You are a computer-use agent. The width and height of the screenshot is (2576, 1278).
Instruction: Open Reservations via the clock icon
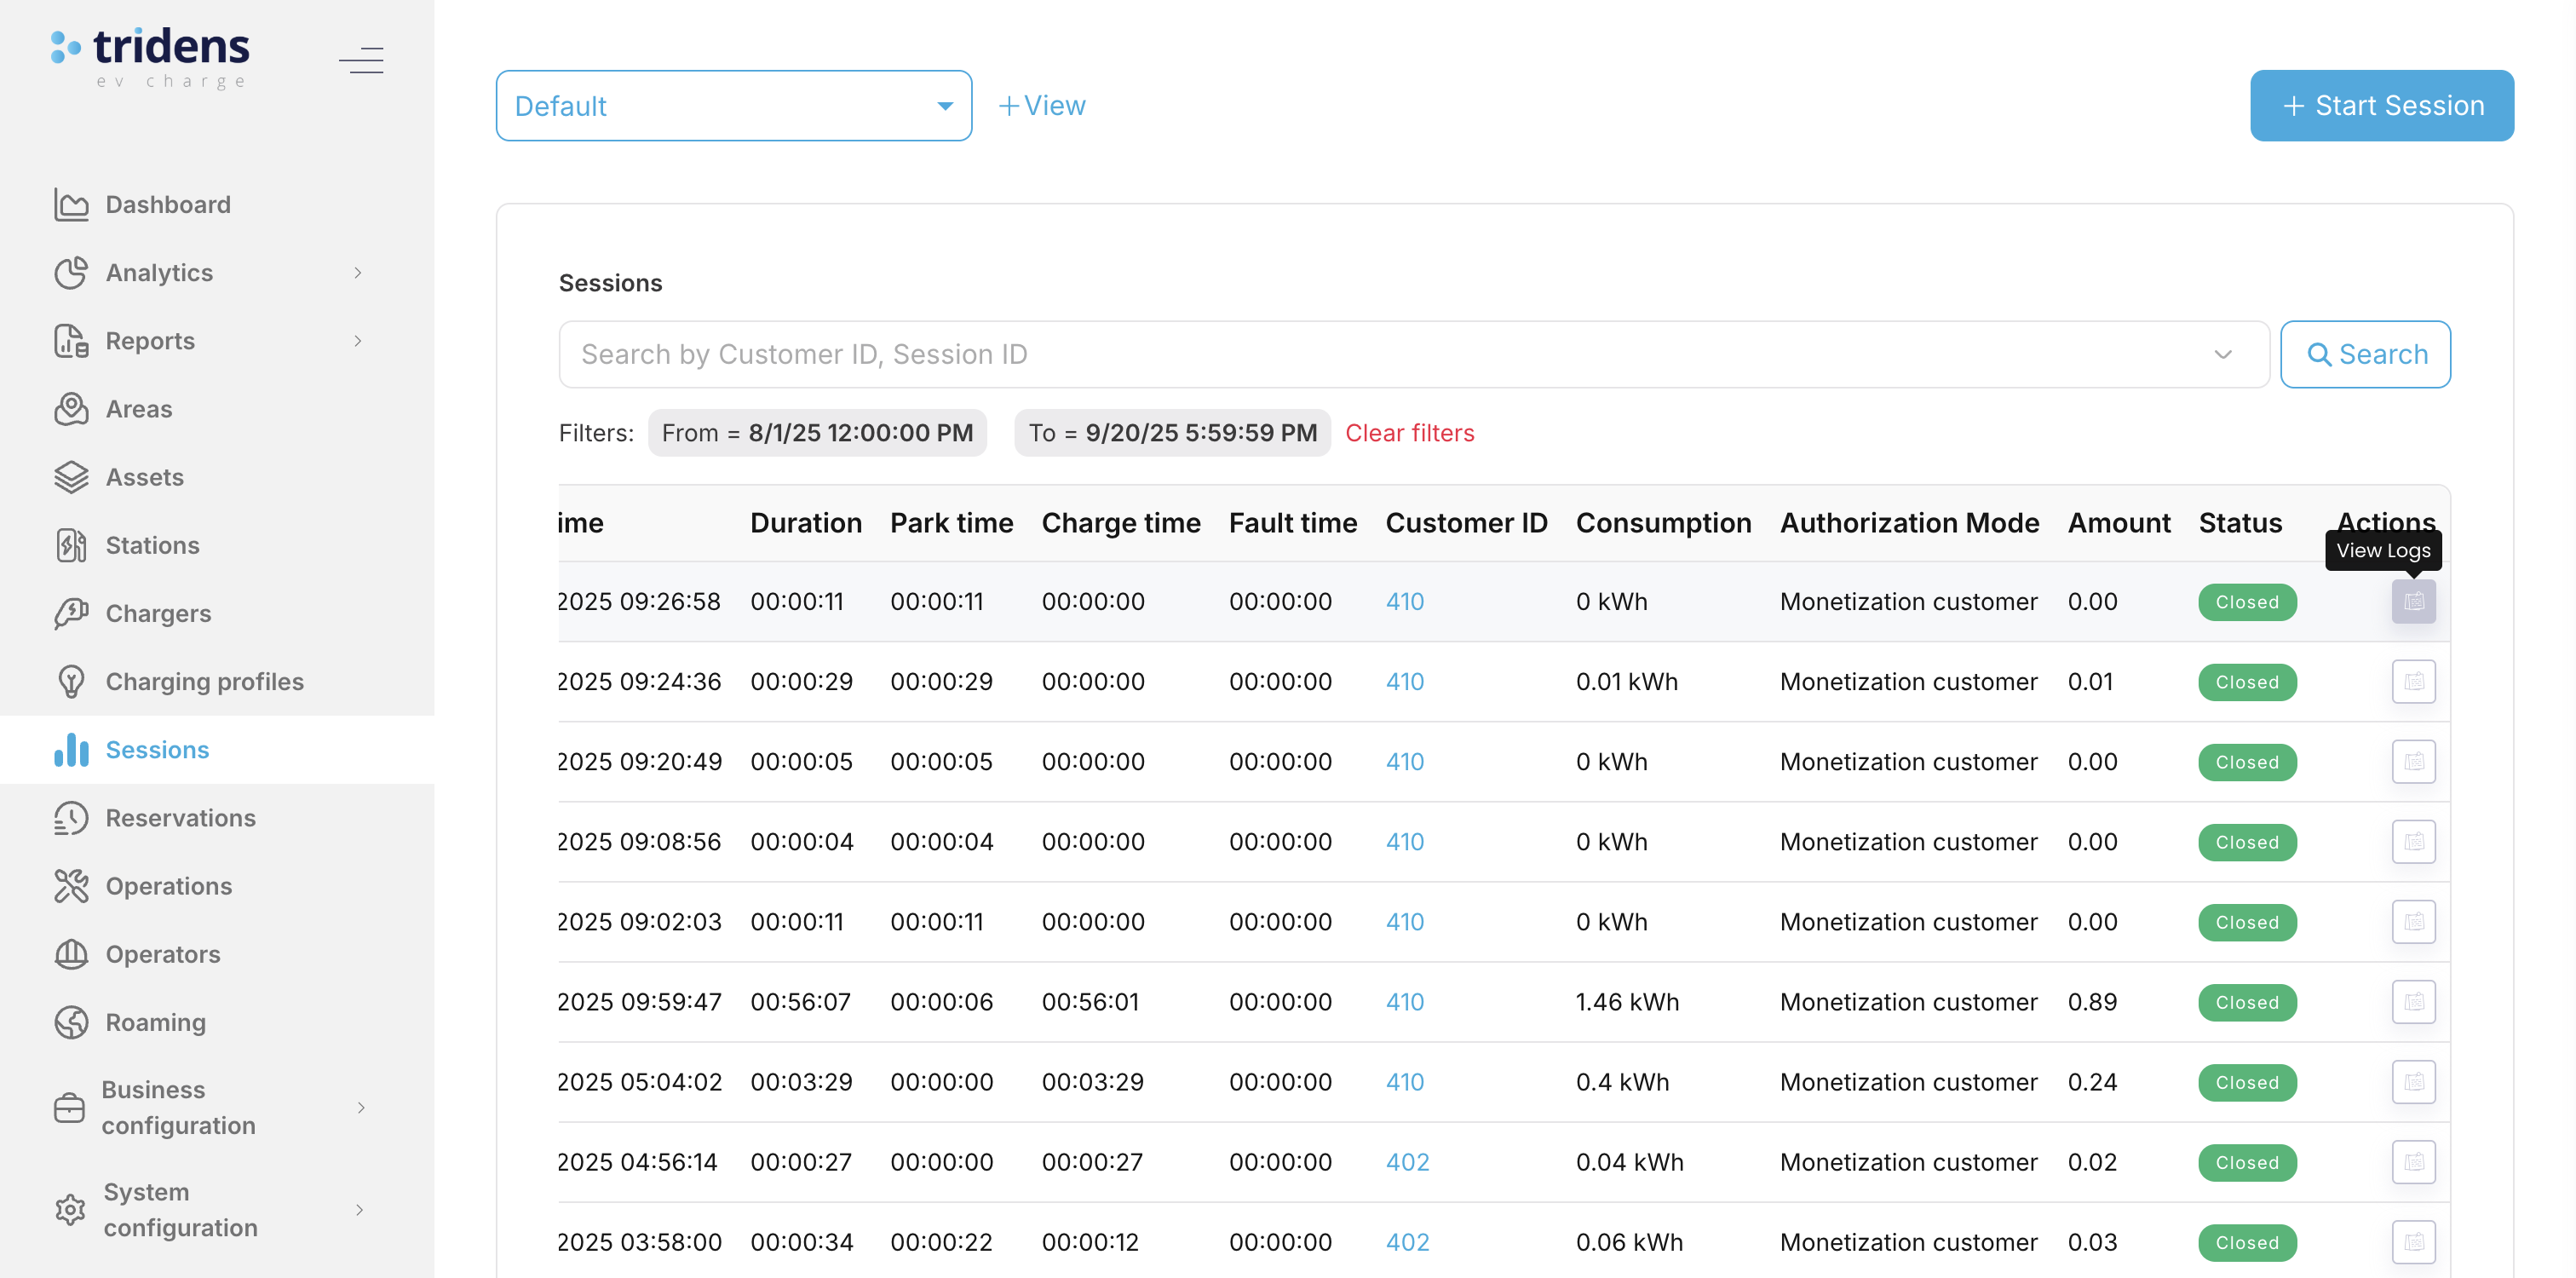point(70,818)
